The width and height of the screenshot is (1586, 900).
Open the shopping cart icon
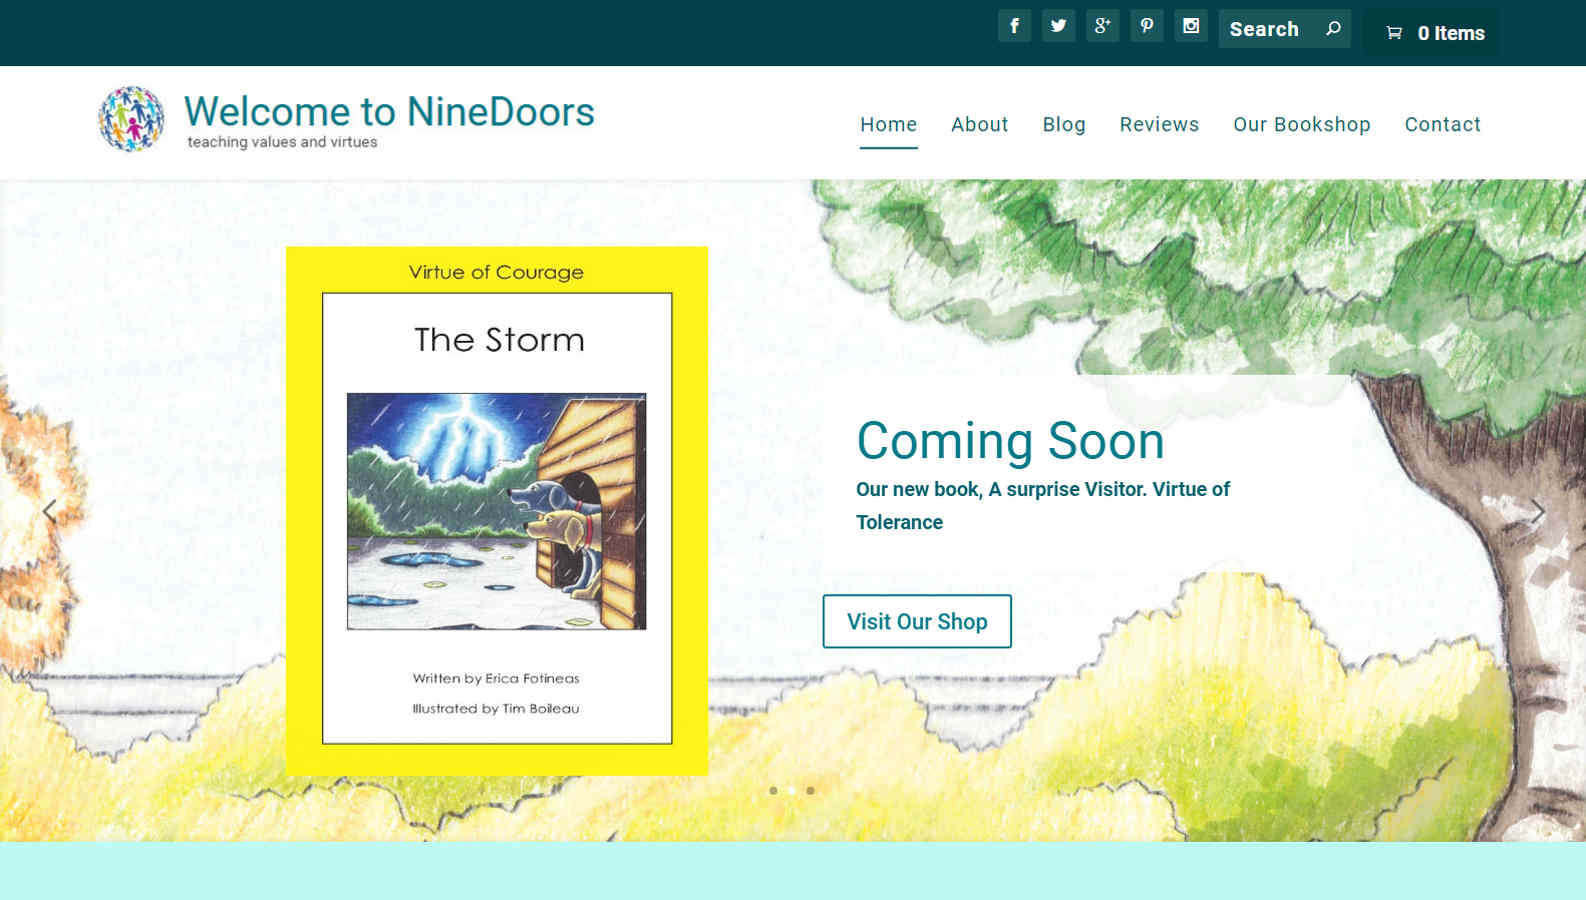point(1394,33)
